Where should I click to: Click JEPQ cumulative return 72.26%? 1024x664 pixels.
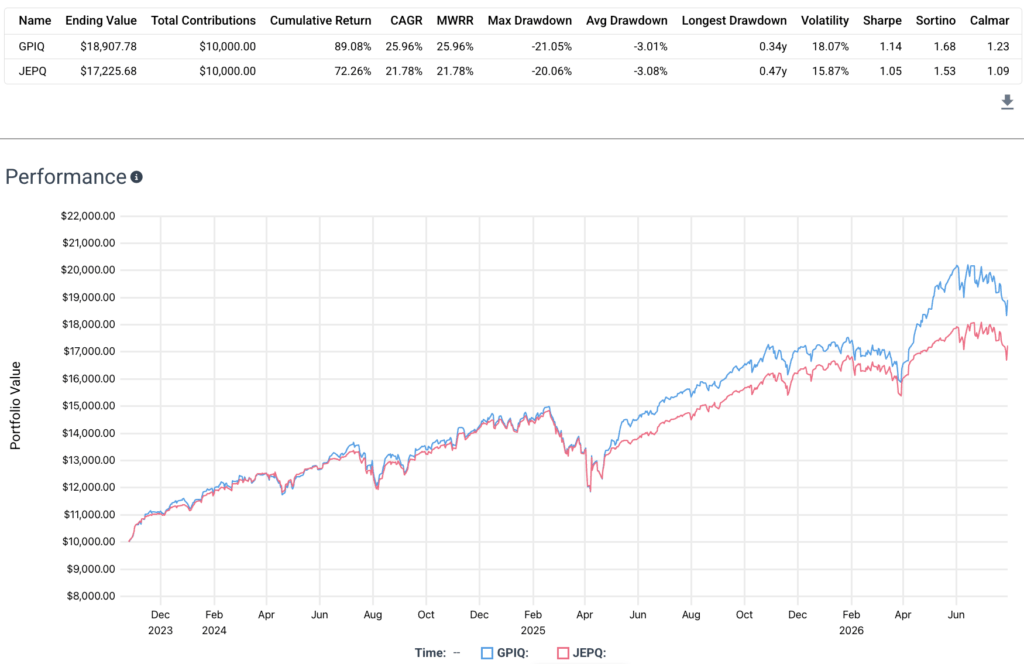pos(353,71)
